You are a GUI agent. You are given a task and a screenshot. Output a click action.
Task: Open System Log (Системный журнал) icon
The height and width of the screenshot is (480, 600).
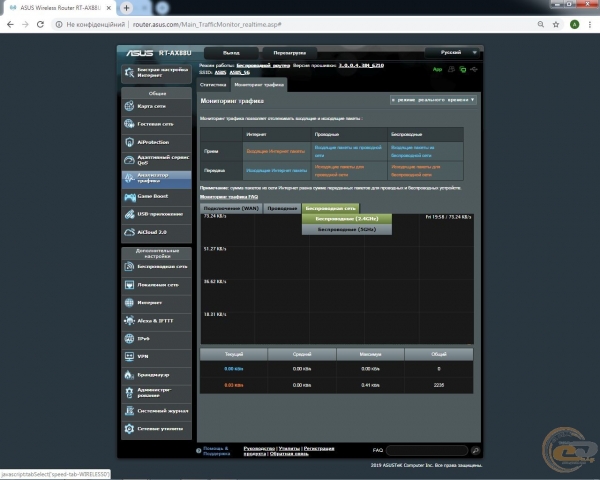(x=129, y=411)
